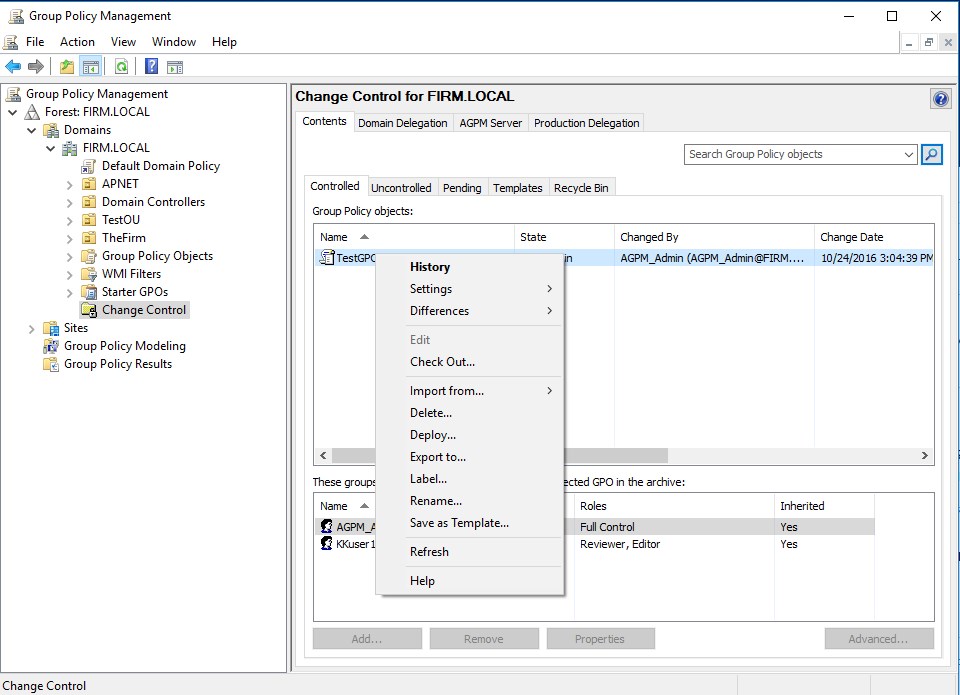The image size is (960, 695).
Task: Click the search magnifier button
Action: pos(932,154)
